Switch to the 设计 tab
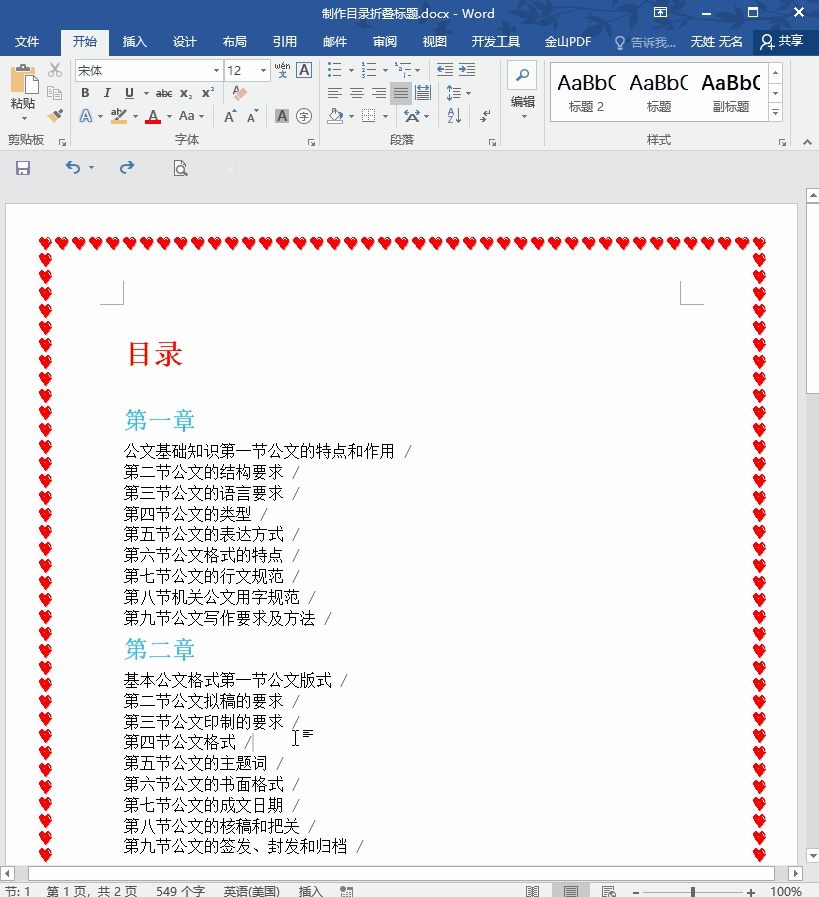This screenshot has height=897, width=819. (x=185, y=42)
